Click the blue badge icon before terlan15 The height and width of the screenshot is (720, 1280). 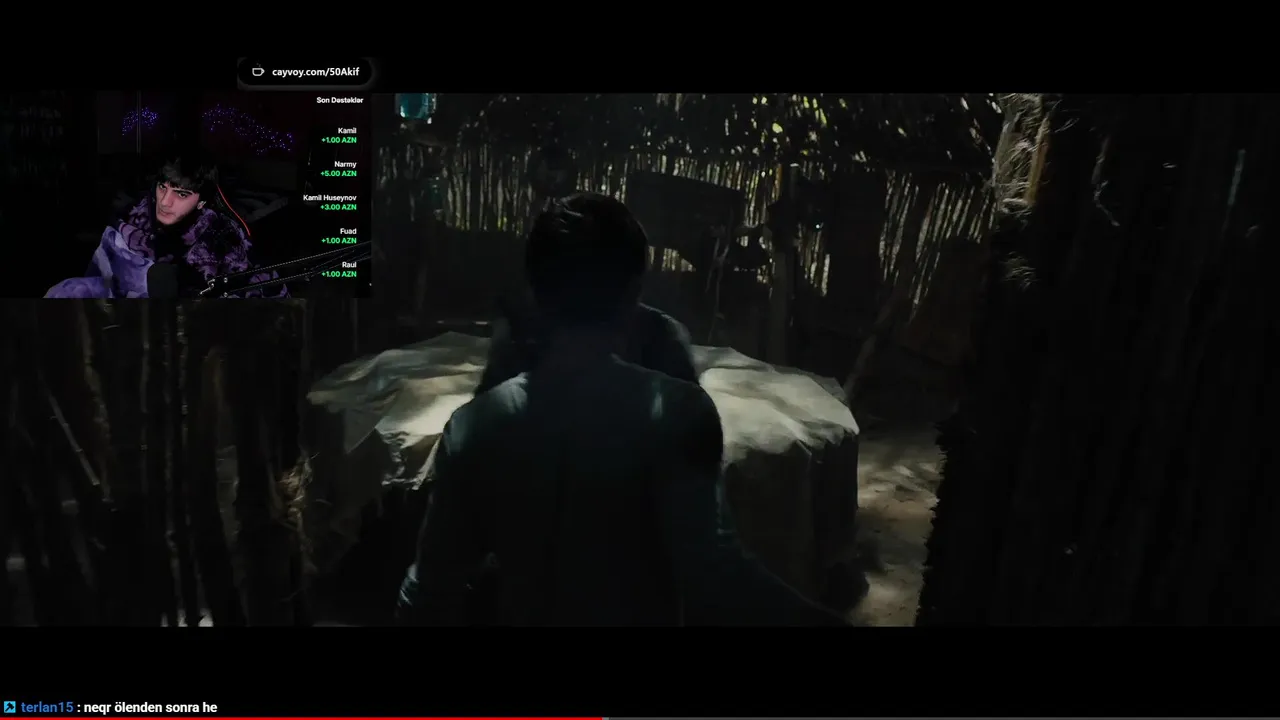[x=10, y=707]
